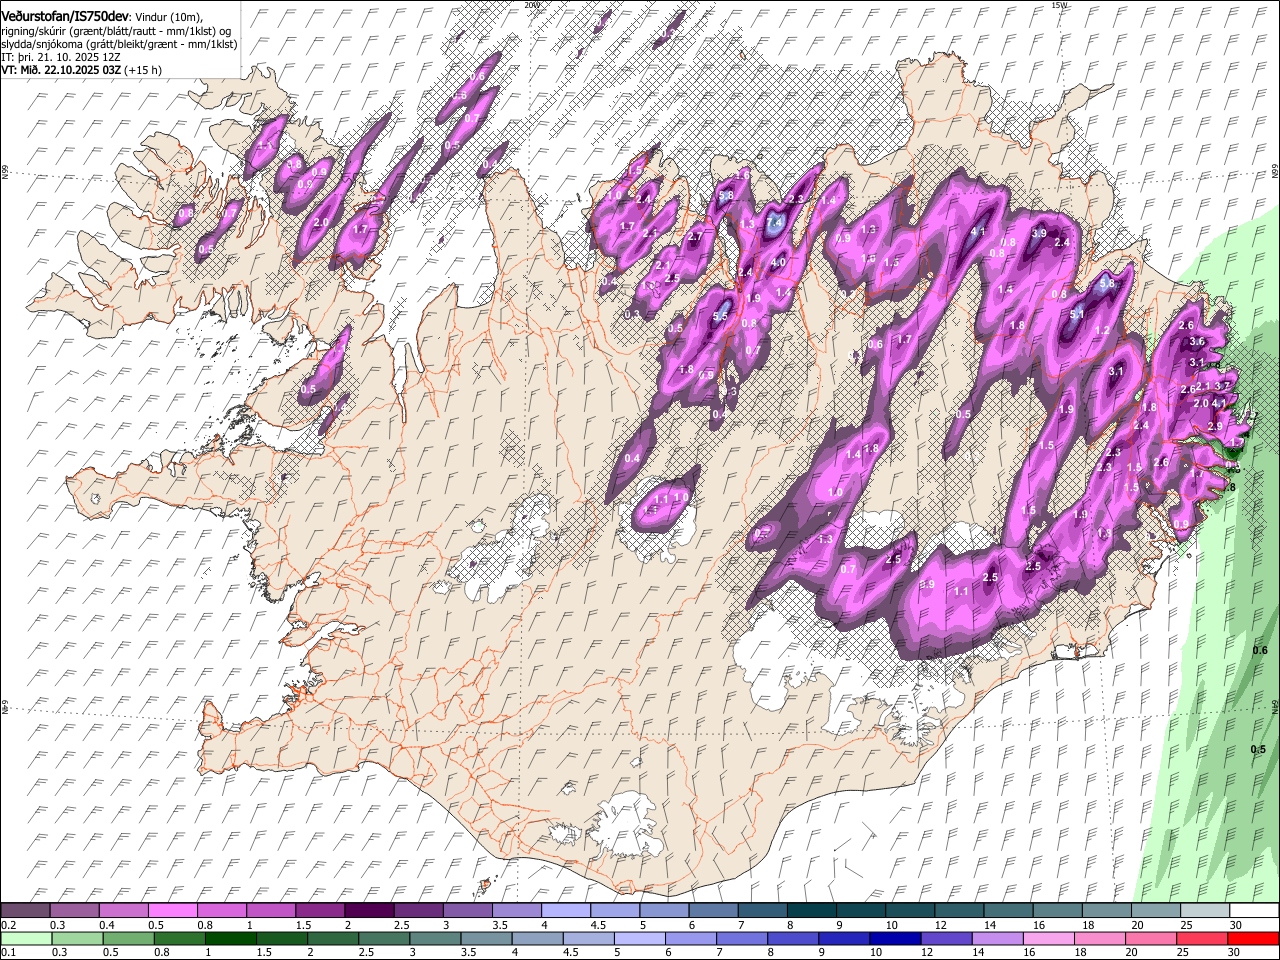Viewport: 1280px width, 960px height.
Task: Click the upper legend swatch starting at 6
Action: [x=714, y=910]
